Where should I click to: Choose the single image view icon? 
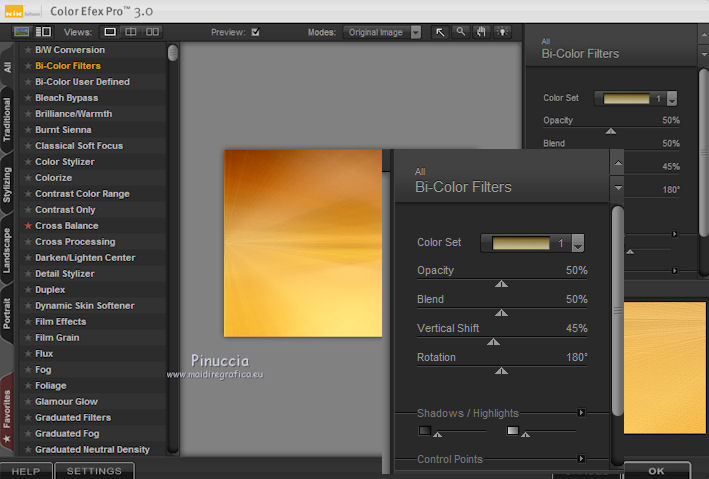tap(110, 32)
